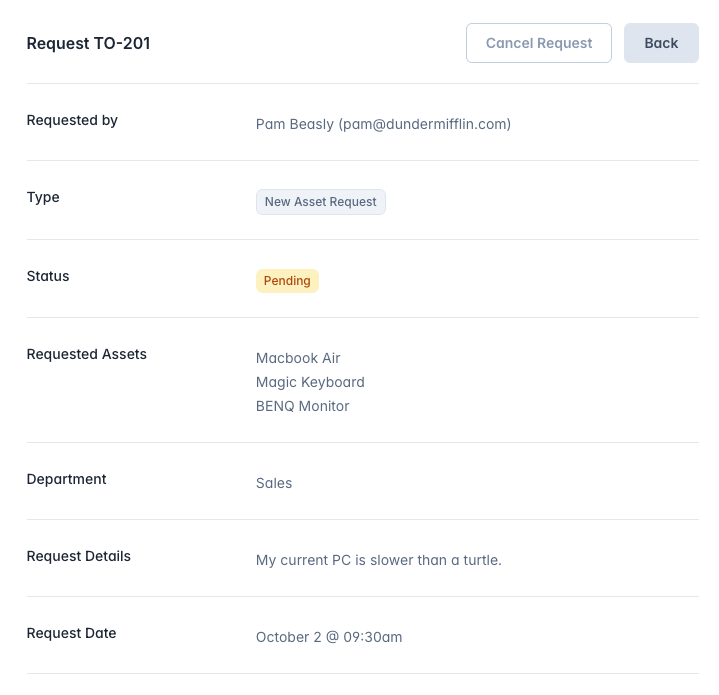719x695 pixels.
Task: Select BENQ Monitor in requested assets
Action: 302,406
